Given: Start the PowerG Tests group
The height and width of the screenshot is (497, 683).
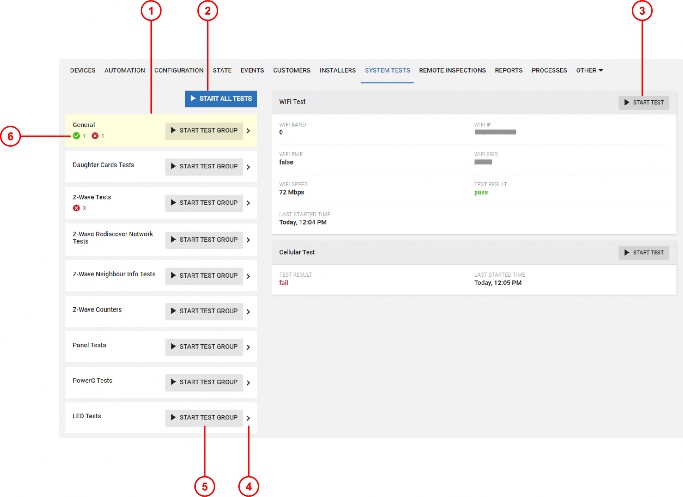Looking at the screenshot, I should tap(204, 382).
